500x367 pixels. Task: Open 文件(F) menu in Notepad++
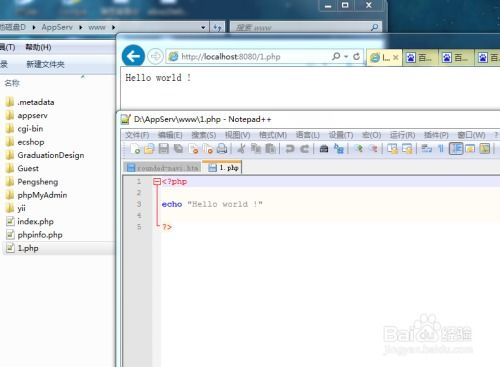pyautogui.click(x=137, y=135)
